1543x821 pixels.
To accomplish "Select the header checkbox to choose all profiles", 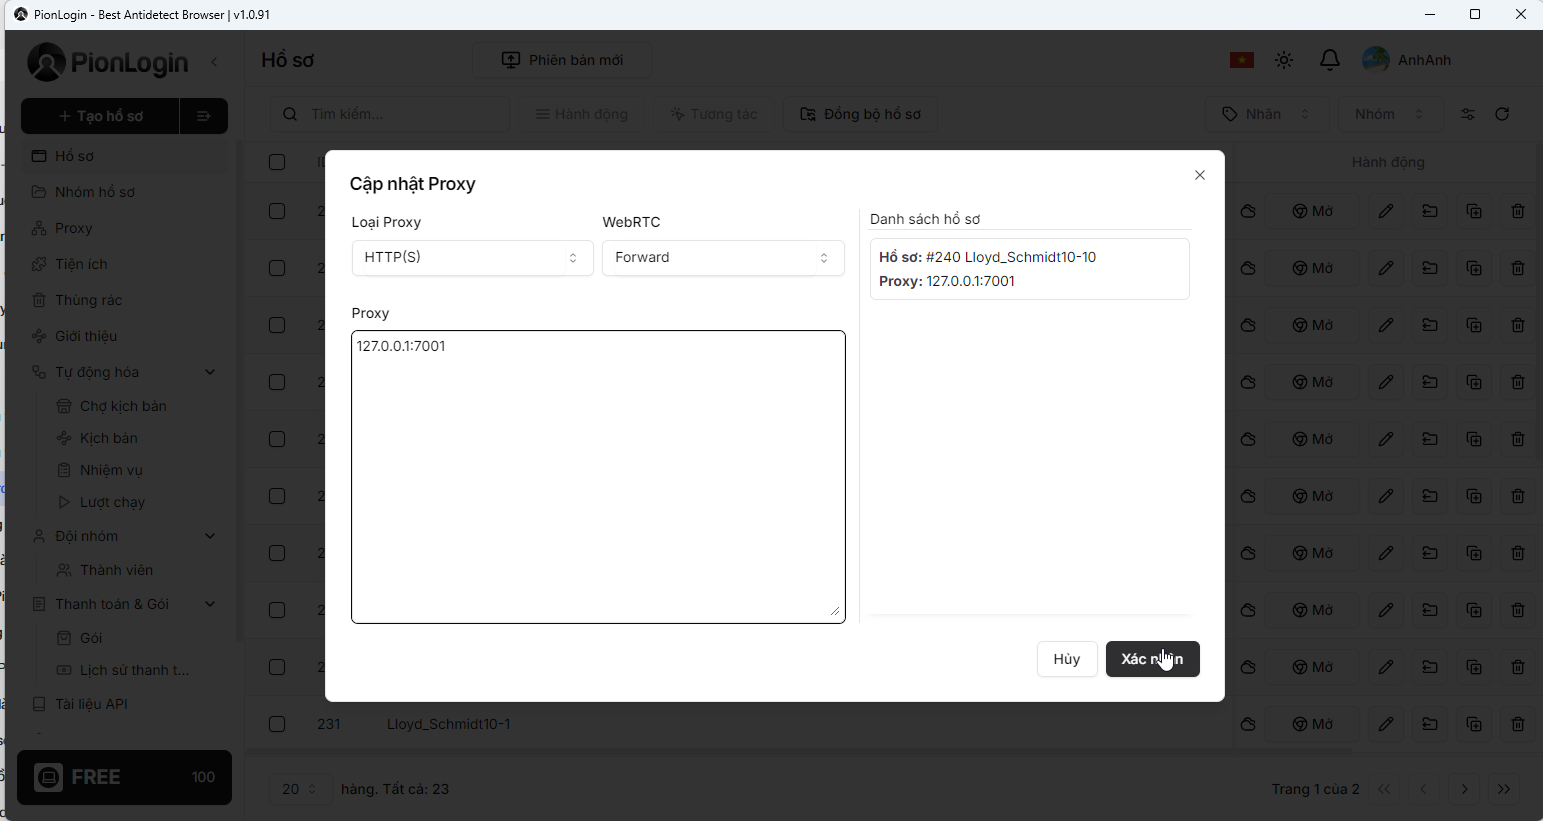I will point(277,161).
